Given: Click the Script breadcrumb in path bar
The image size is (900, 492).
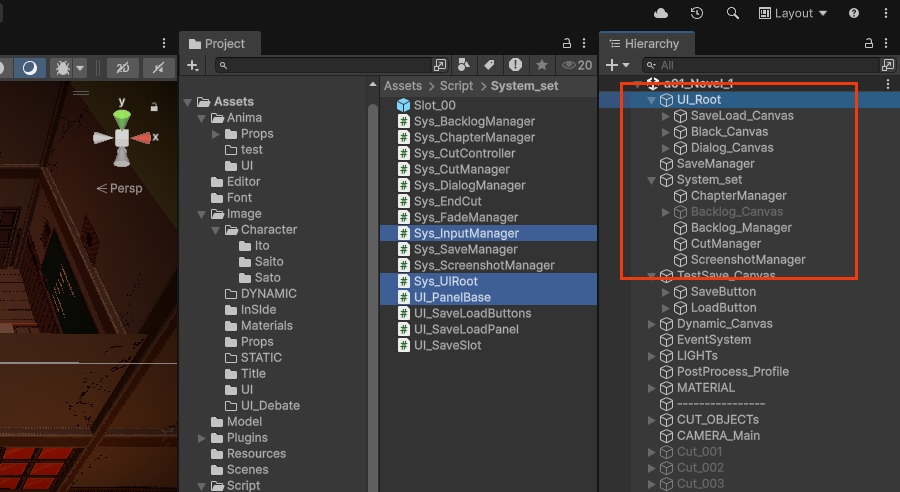Looking at the screenshot, I should tap(458, 86).
